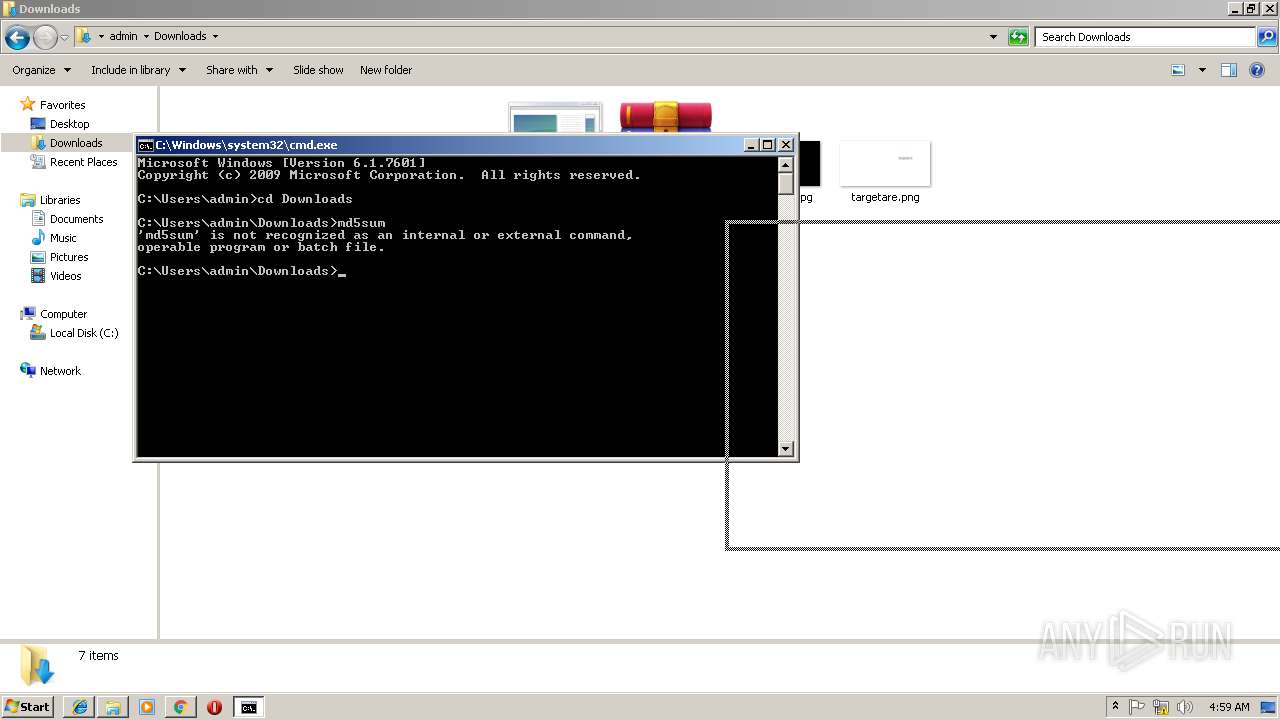This screenshot has height=720, width=1280.
Task: Click the cmd vertical scrollbar thumb
Action: pos(786,184)
